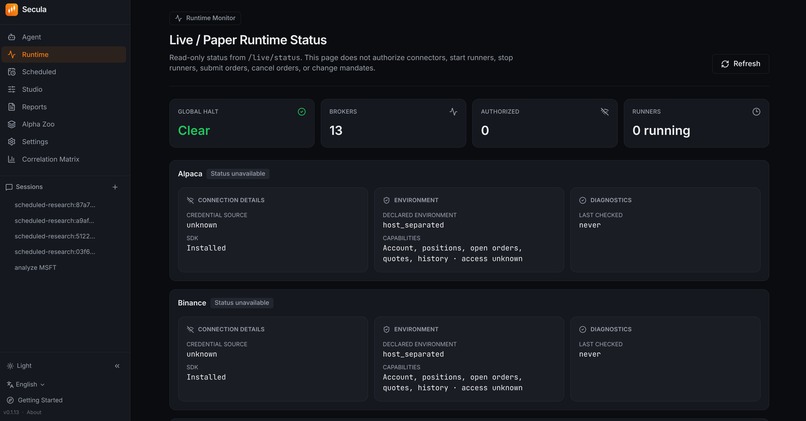Click the About link

(34, 412)
